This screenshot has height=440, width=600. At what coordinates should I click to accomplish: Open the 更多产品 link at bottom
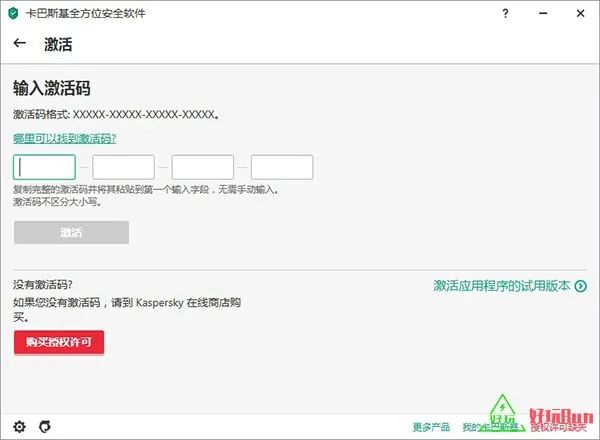pyautogui.click(x=431, y=427)
